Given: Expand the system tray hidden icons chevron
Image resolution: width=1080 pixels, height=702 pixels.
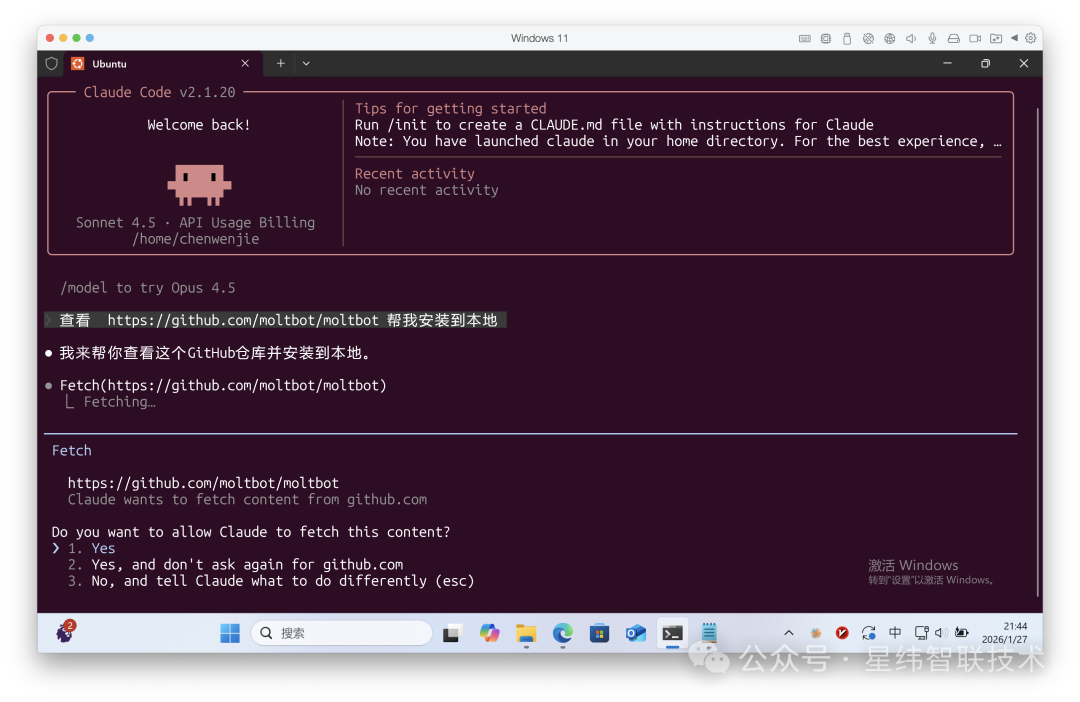Looking at the screenshot, I should tap(788, 633).
